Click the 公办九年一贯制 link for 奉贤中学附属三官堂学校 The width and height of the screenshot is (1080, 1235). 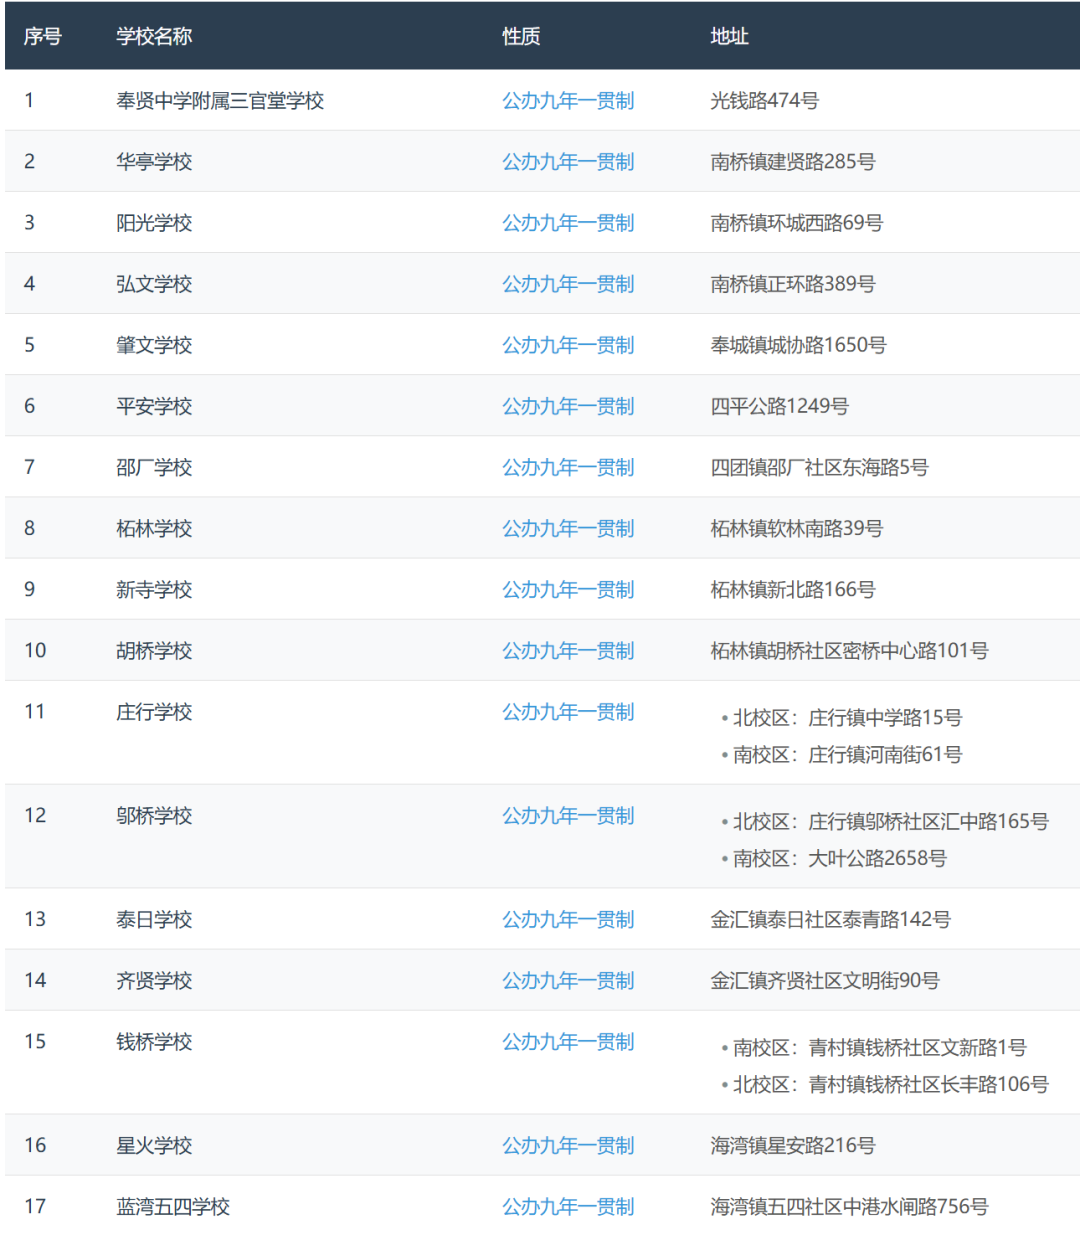(x=567, y=101)
